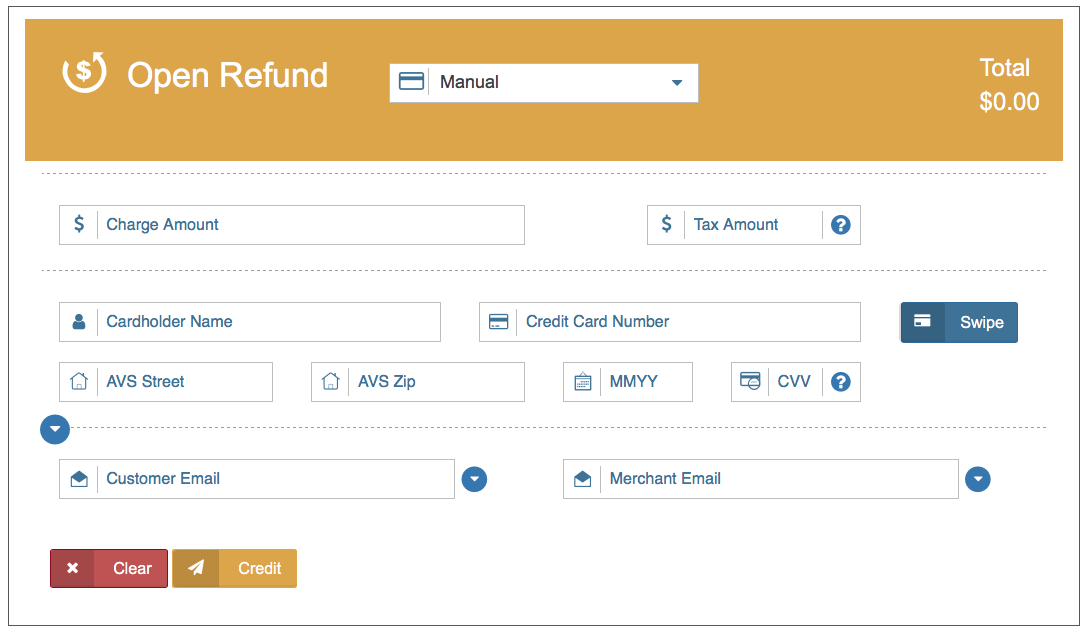Click the card-back icon beside CVV
The image size is (1088, 632).
coord(752,381)
